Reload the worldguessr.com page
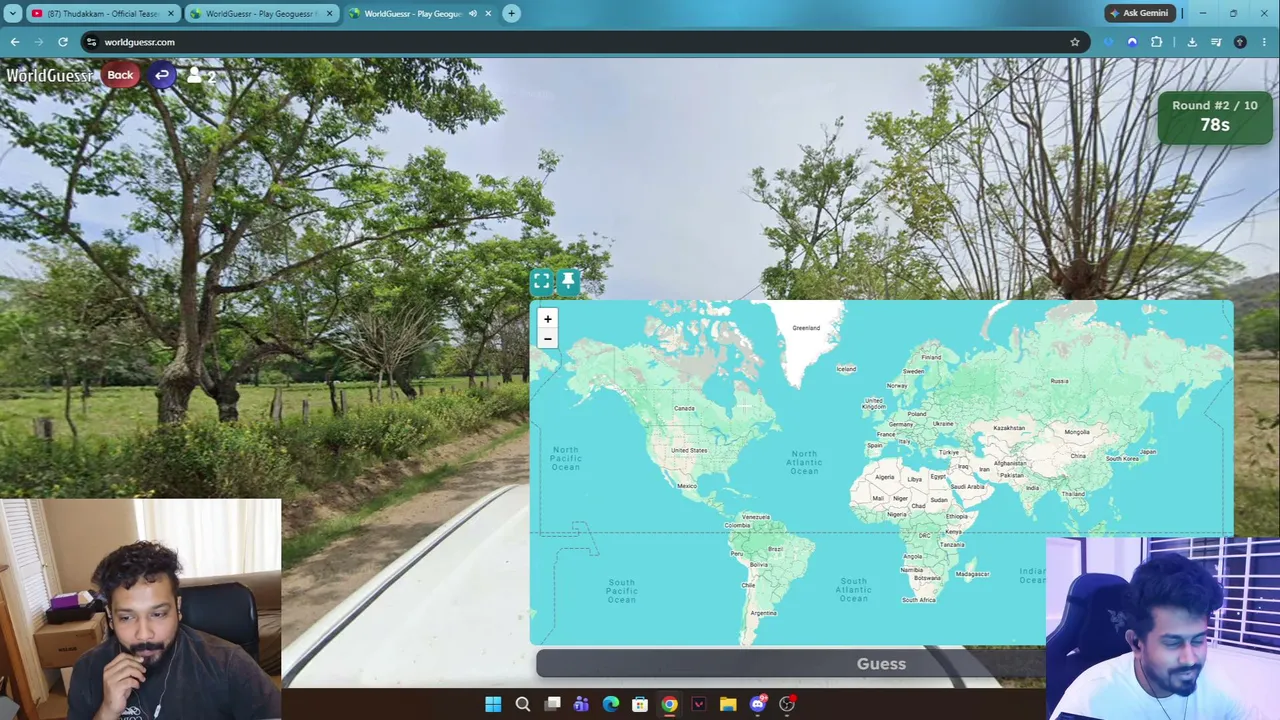This screenshot has width=1280, height=720. [63, 42]
